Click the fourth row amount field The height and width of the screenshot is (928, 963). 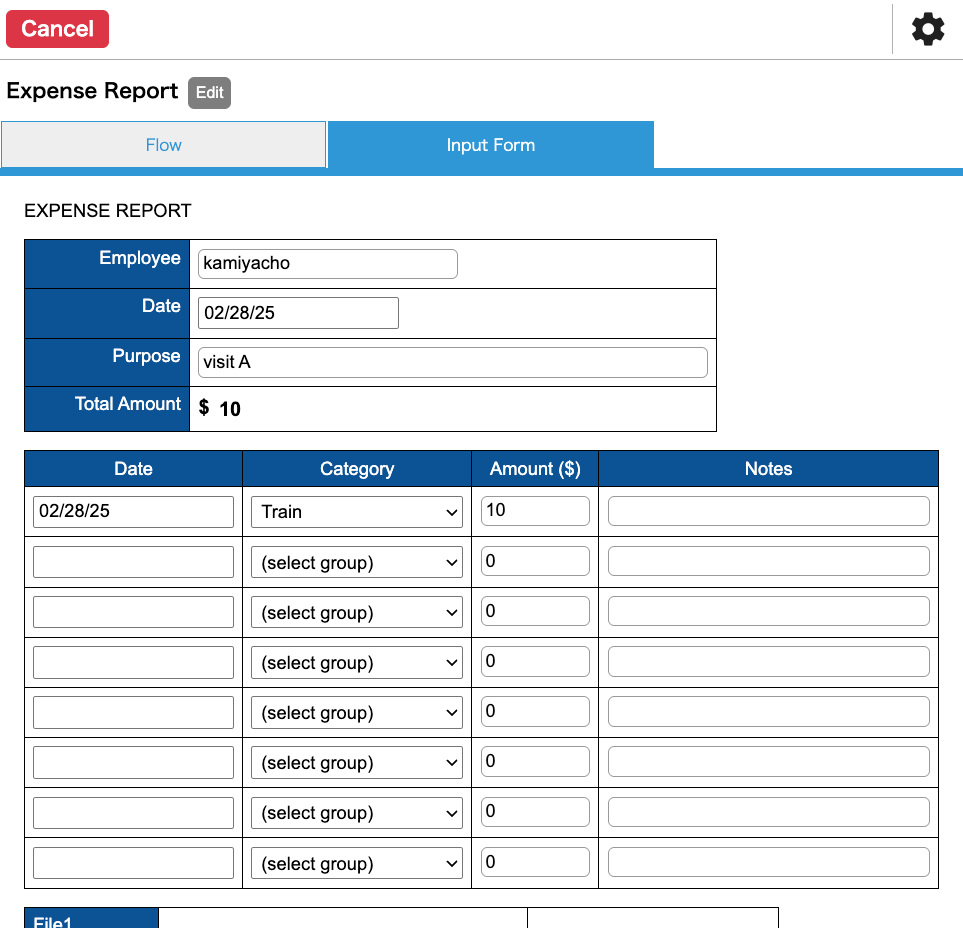[x=535, y=661]
